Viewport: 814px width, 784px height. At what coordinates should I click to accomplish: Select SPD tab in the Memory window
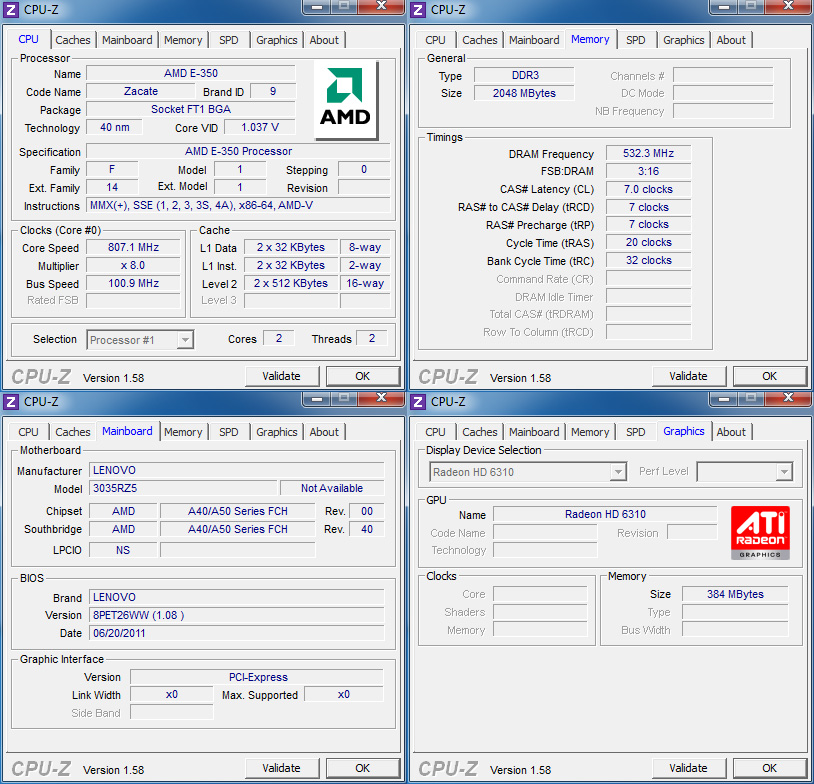635,40
